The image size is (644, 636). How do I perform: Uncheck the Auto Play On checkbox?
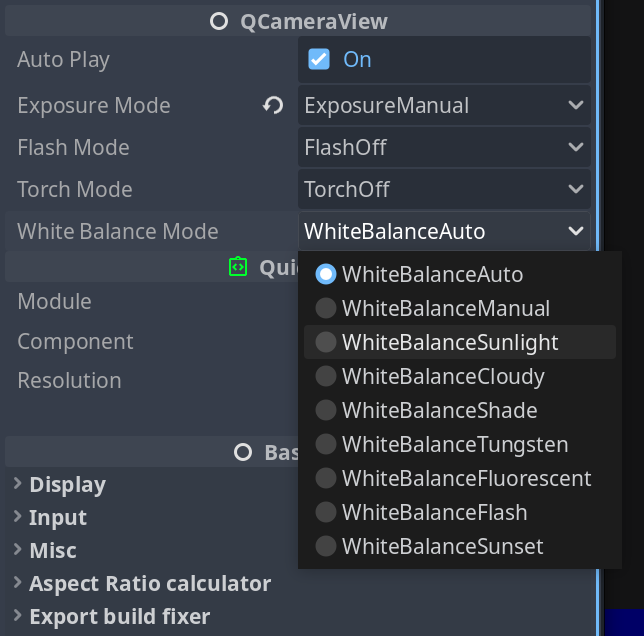tap(319, 60)
